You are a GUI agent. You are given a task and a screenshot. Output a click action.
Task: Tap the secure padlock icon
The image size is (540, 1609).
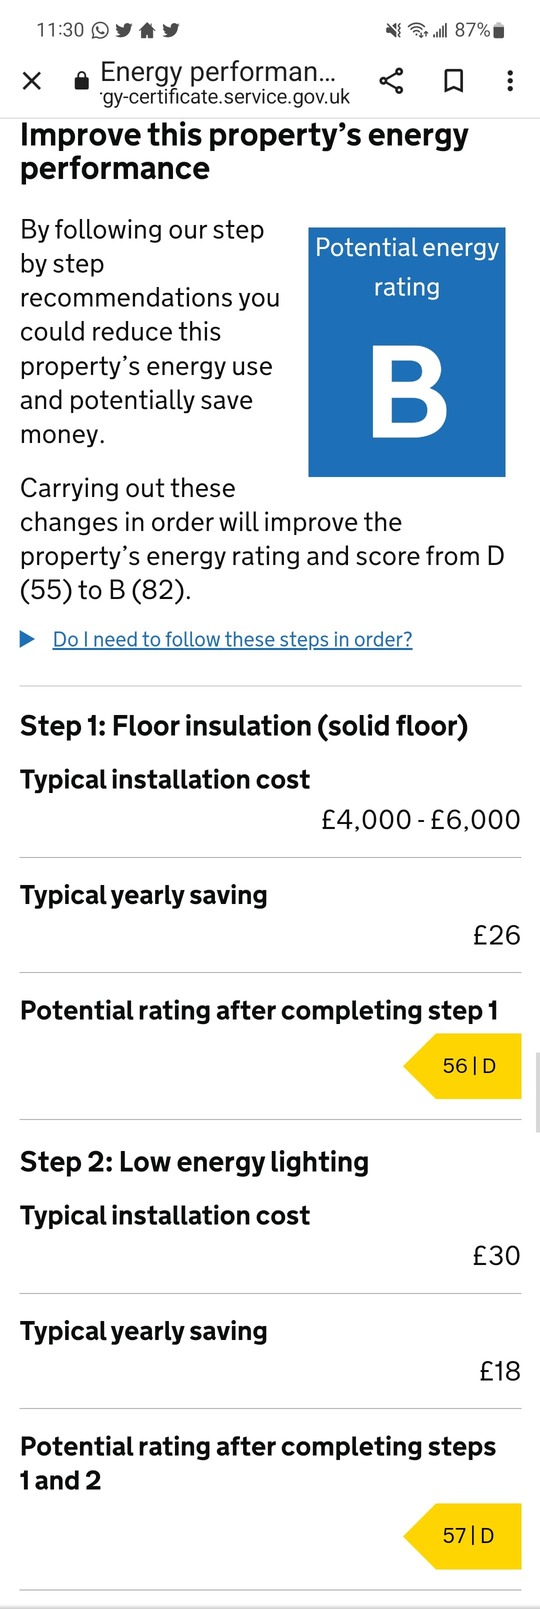pos(82,82)
